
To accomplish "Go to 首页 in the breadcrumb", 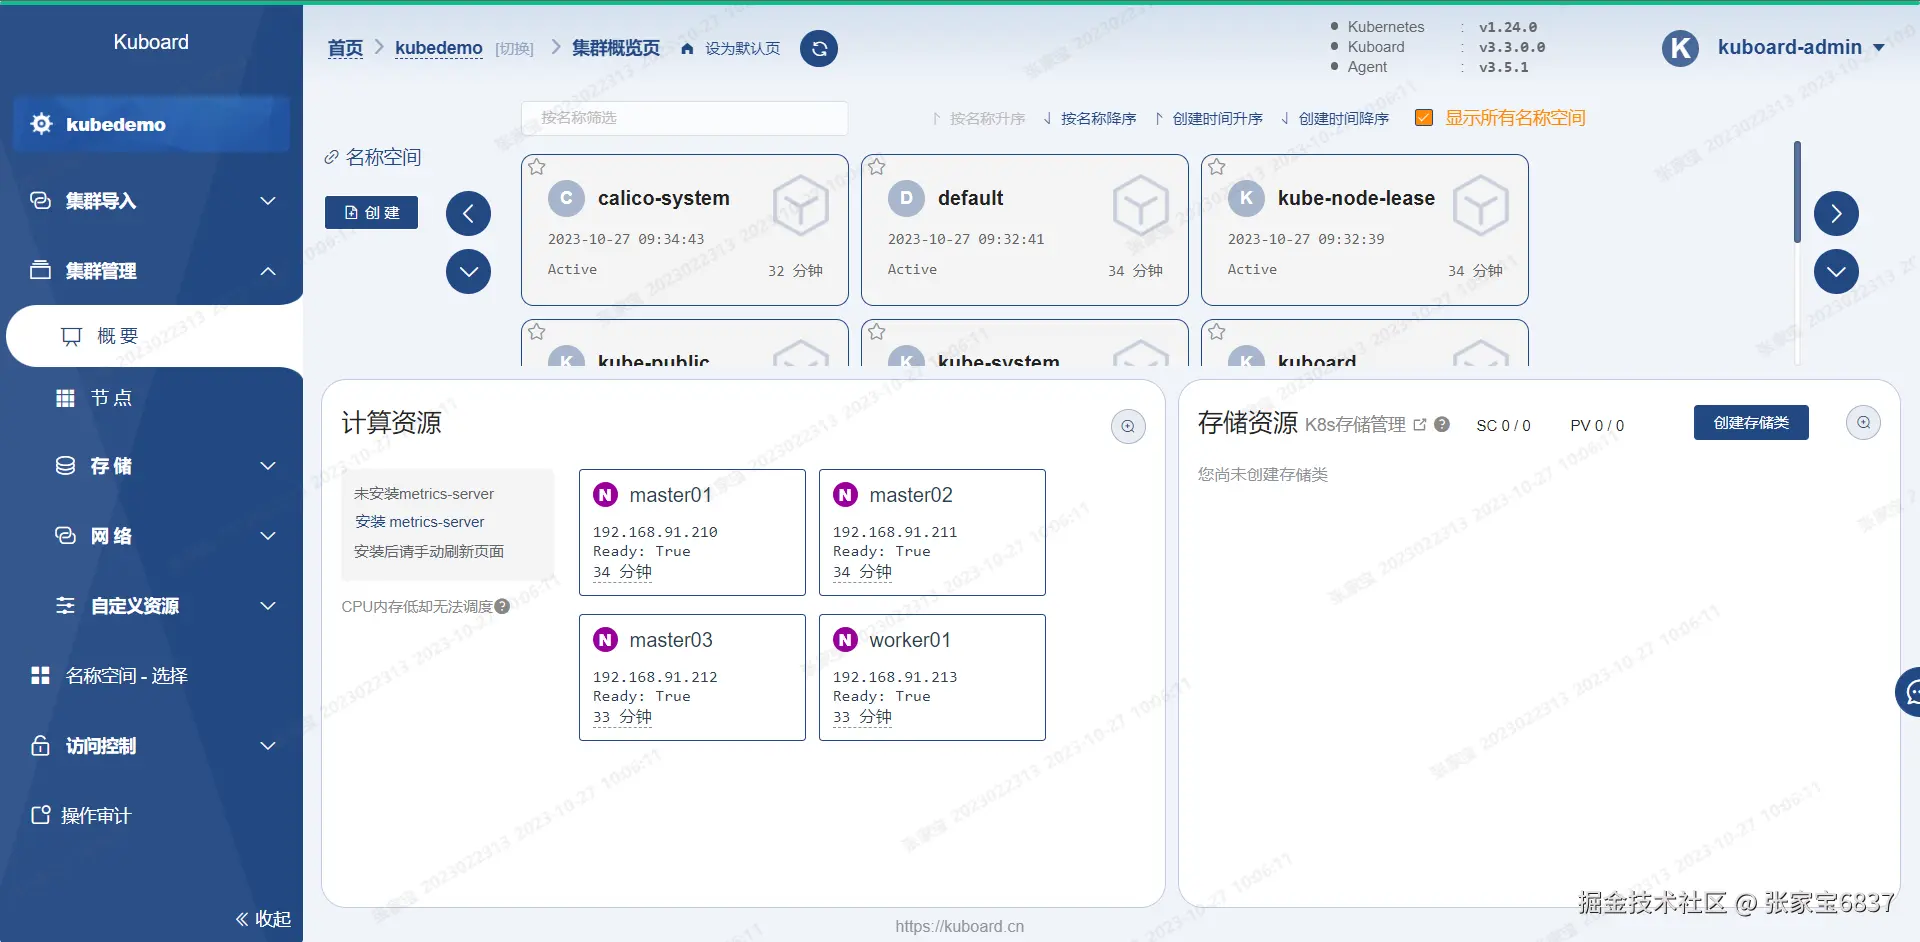I will pyautogui.click(x=345, y=48).
